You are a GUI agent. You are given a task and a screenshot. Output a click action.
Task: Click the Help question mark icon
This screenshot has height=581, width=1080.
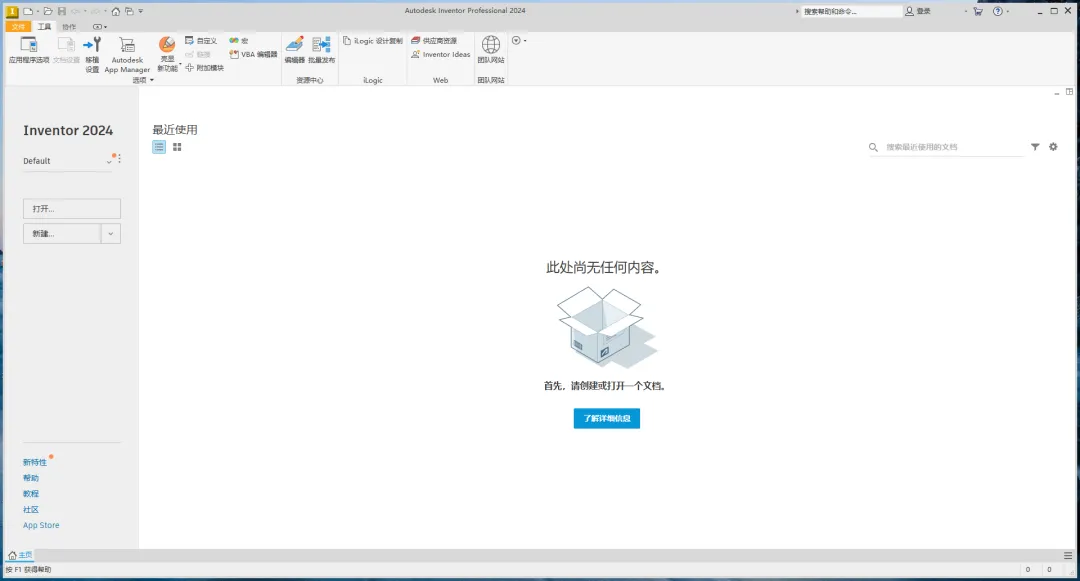997,11
